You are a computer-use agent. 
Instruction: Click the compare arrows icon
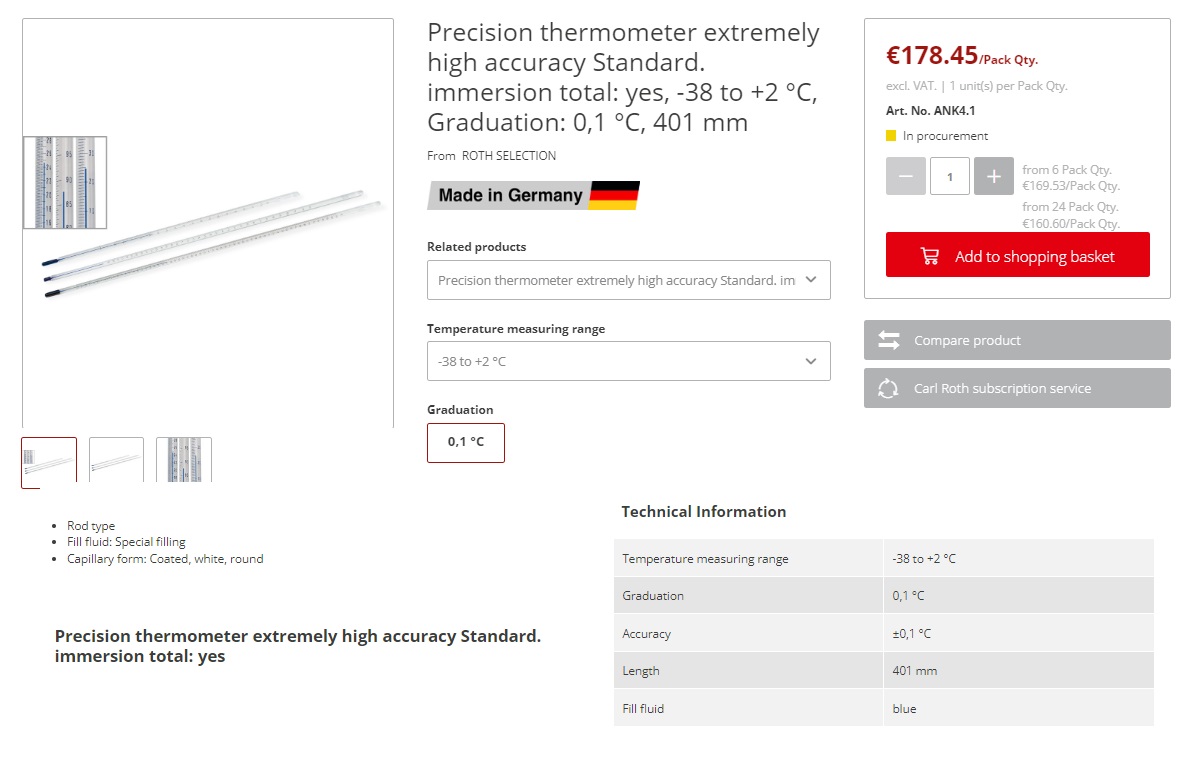(889, 340)
